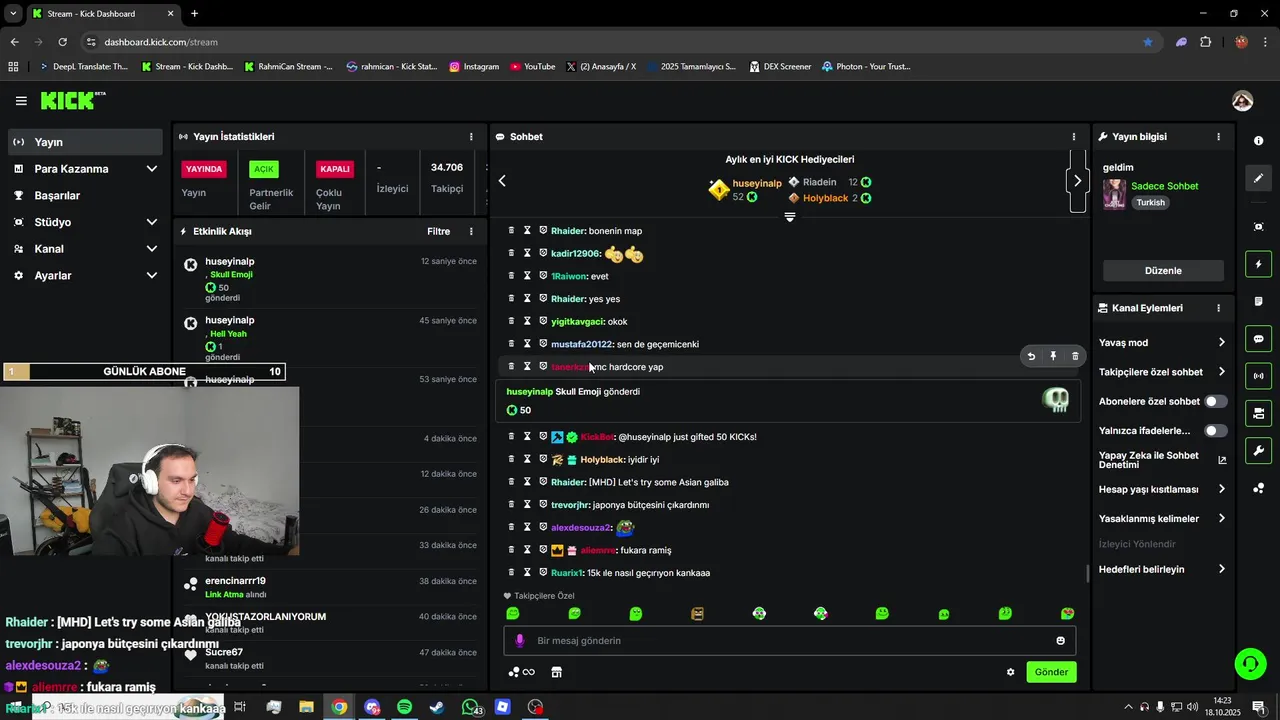This screenshot has height=720, width=1280.
Task: Click the pencil edit icon in right sidebar
Action: (x=1259, y=178)
